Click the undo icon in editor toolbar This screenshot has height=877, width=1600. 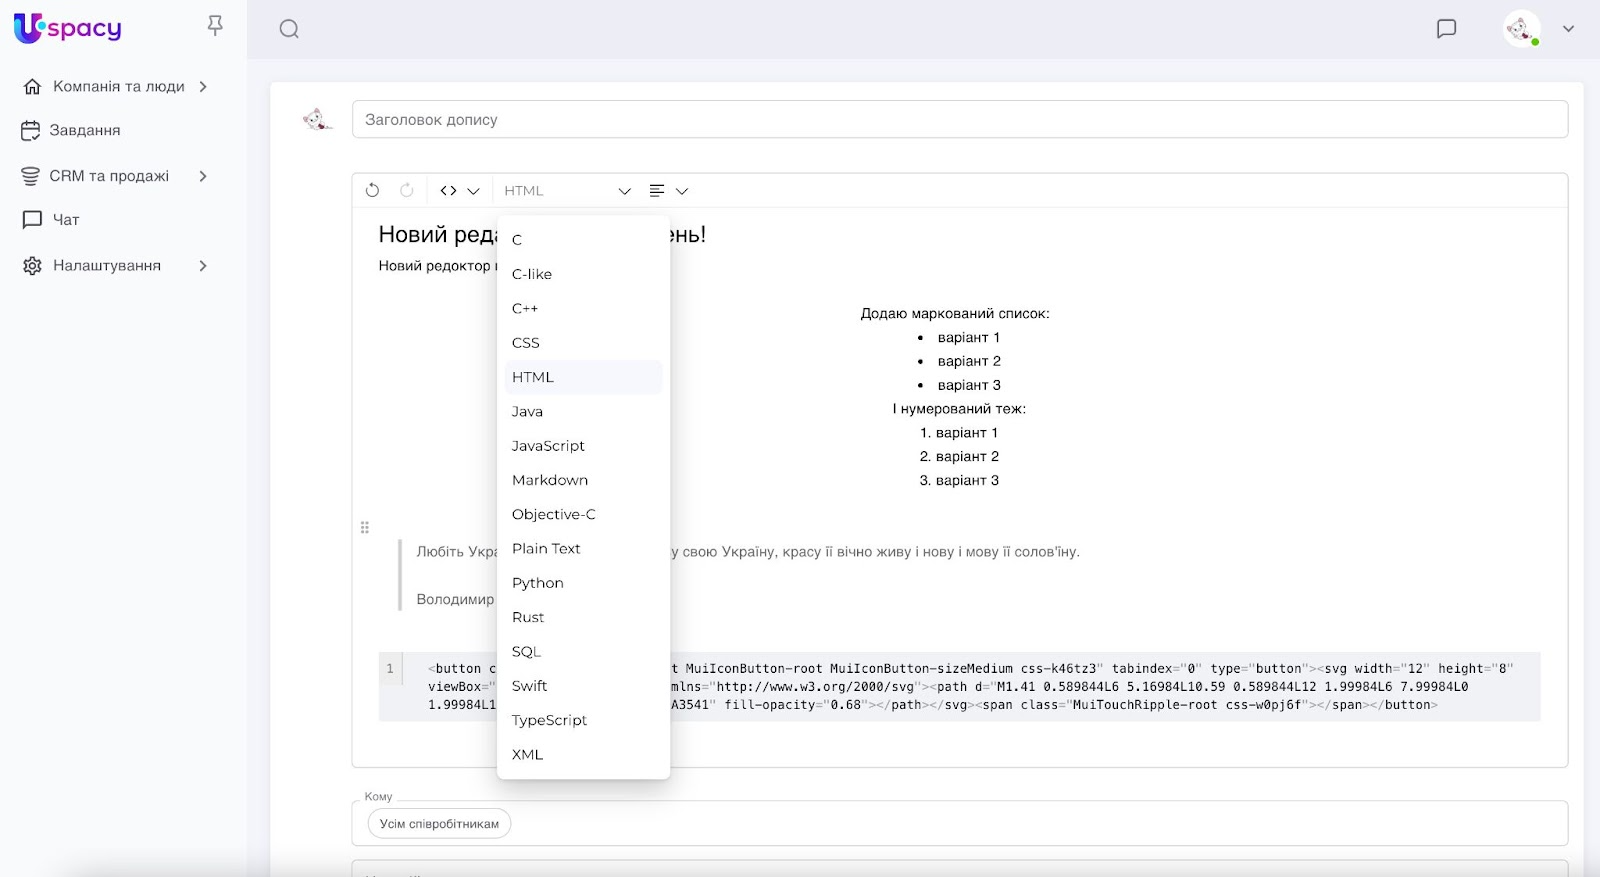point(372,190)
